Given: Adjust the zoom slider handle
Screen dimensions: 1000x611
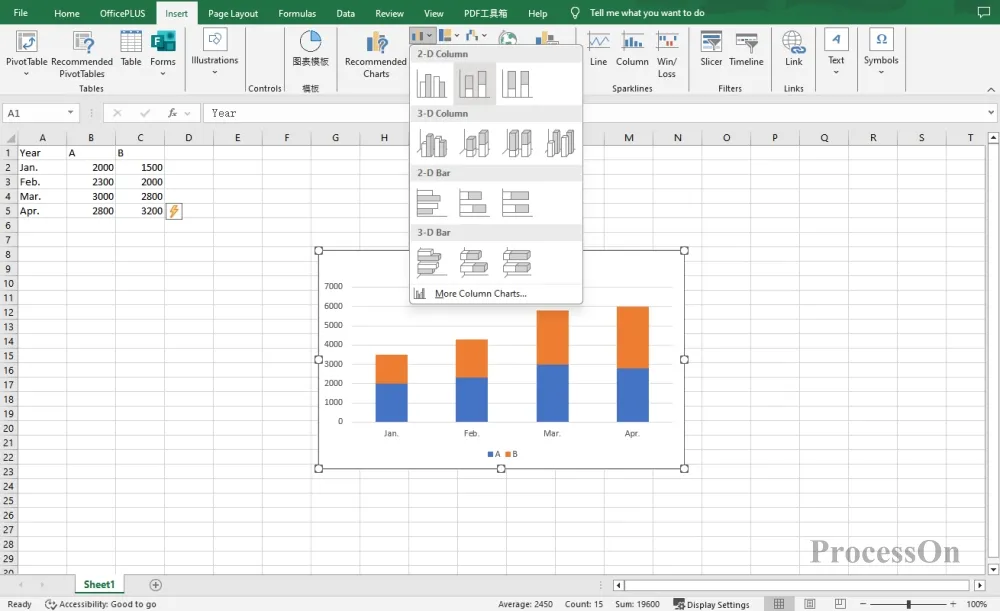Looking at the screenshot, I should (908, 603).
